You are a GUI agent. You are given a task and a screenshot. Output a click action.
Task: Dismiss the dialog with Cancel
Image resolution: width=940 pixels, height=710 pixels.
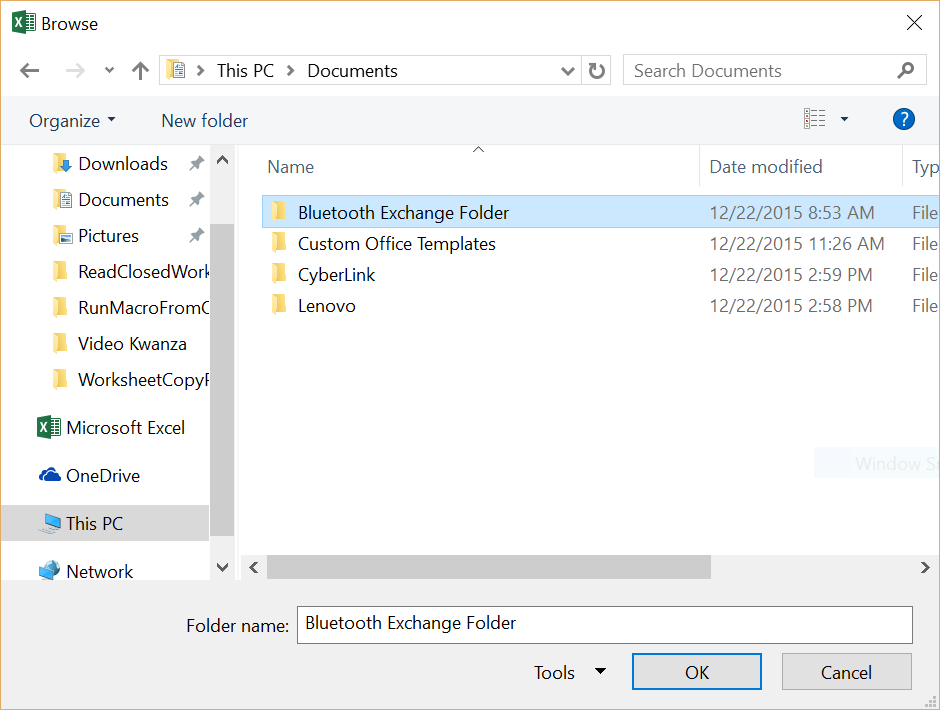point(846,671)
